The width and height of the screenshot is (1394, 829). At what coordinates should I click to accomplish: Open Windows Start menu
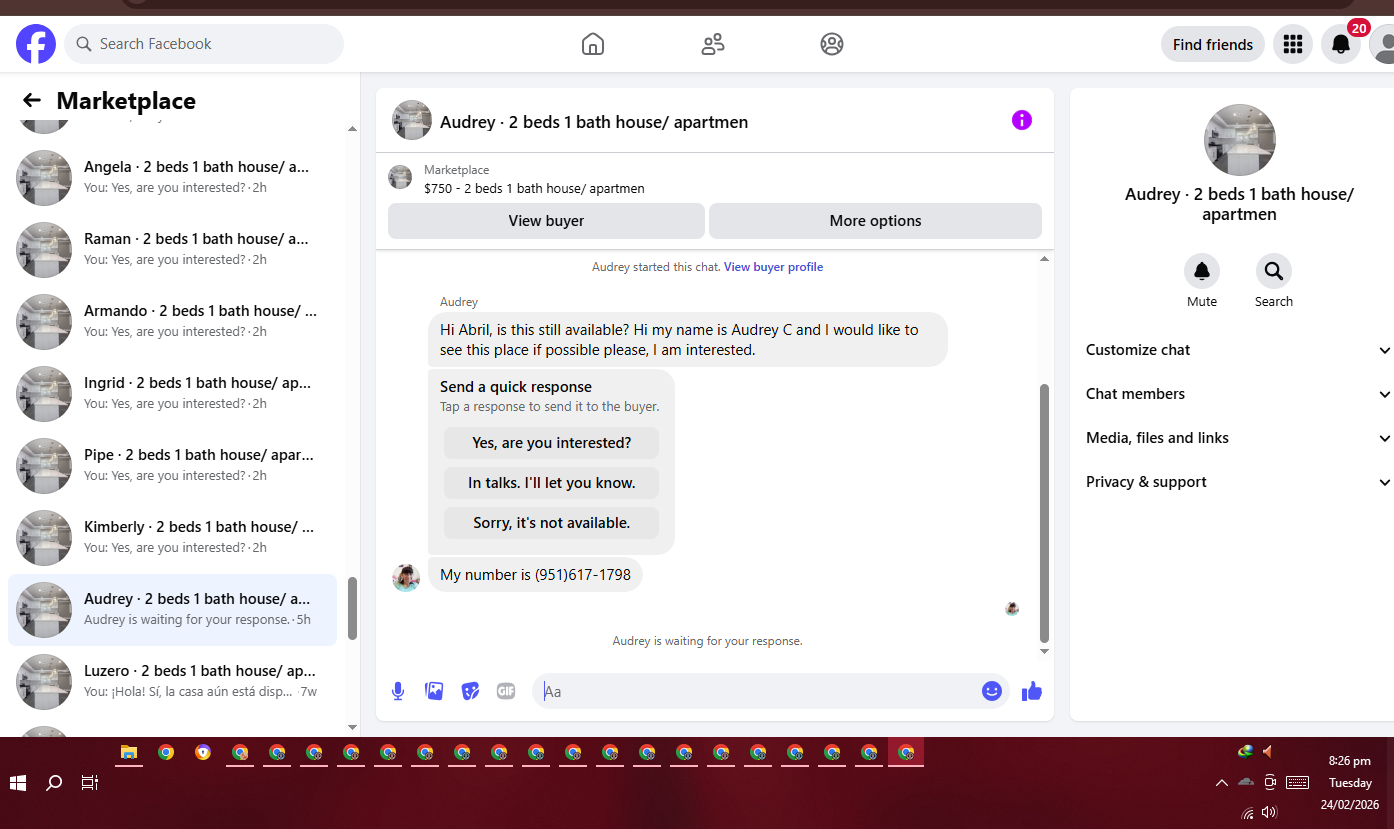click(18, 783)
